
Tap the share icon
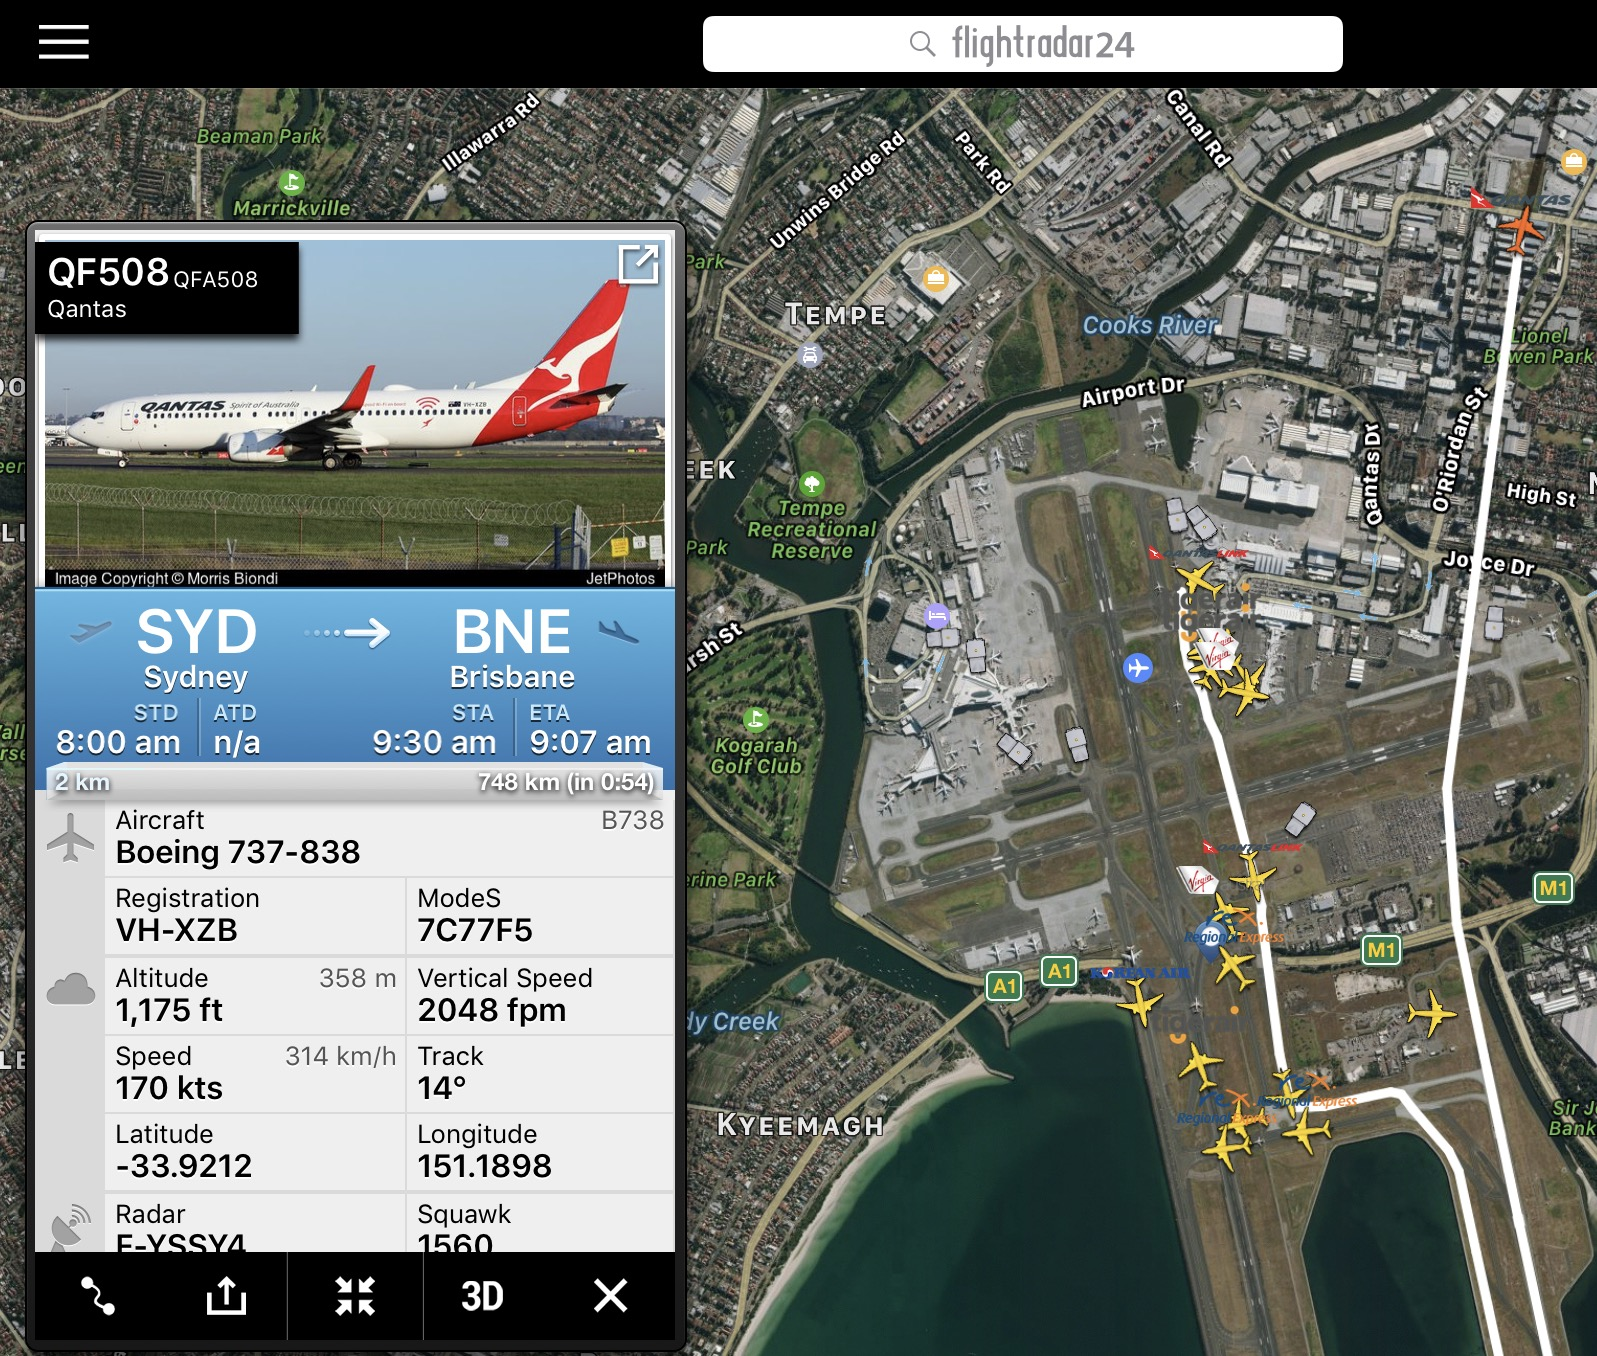(x=226, y=1296)
